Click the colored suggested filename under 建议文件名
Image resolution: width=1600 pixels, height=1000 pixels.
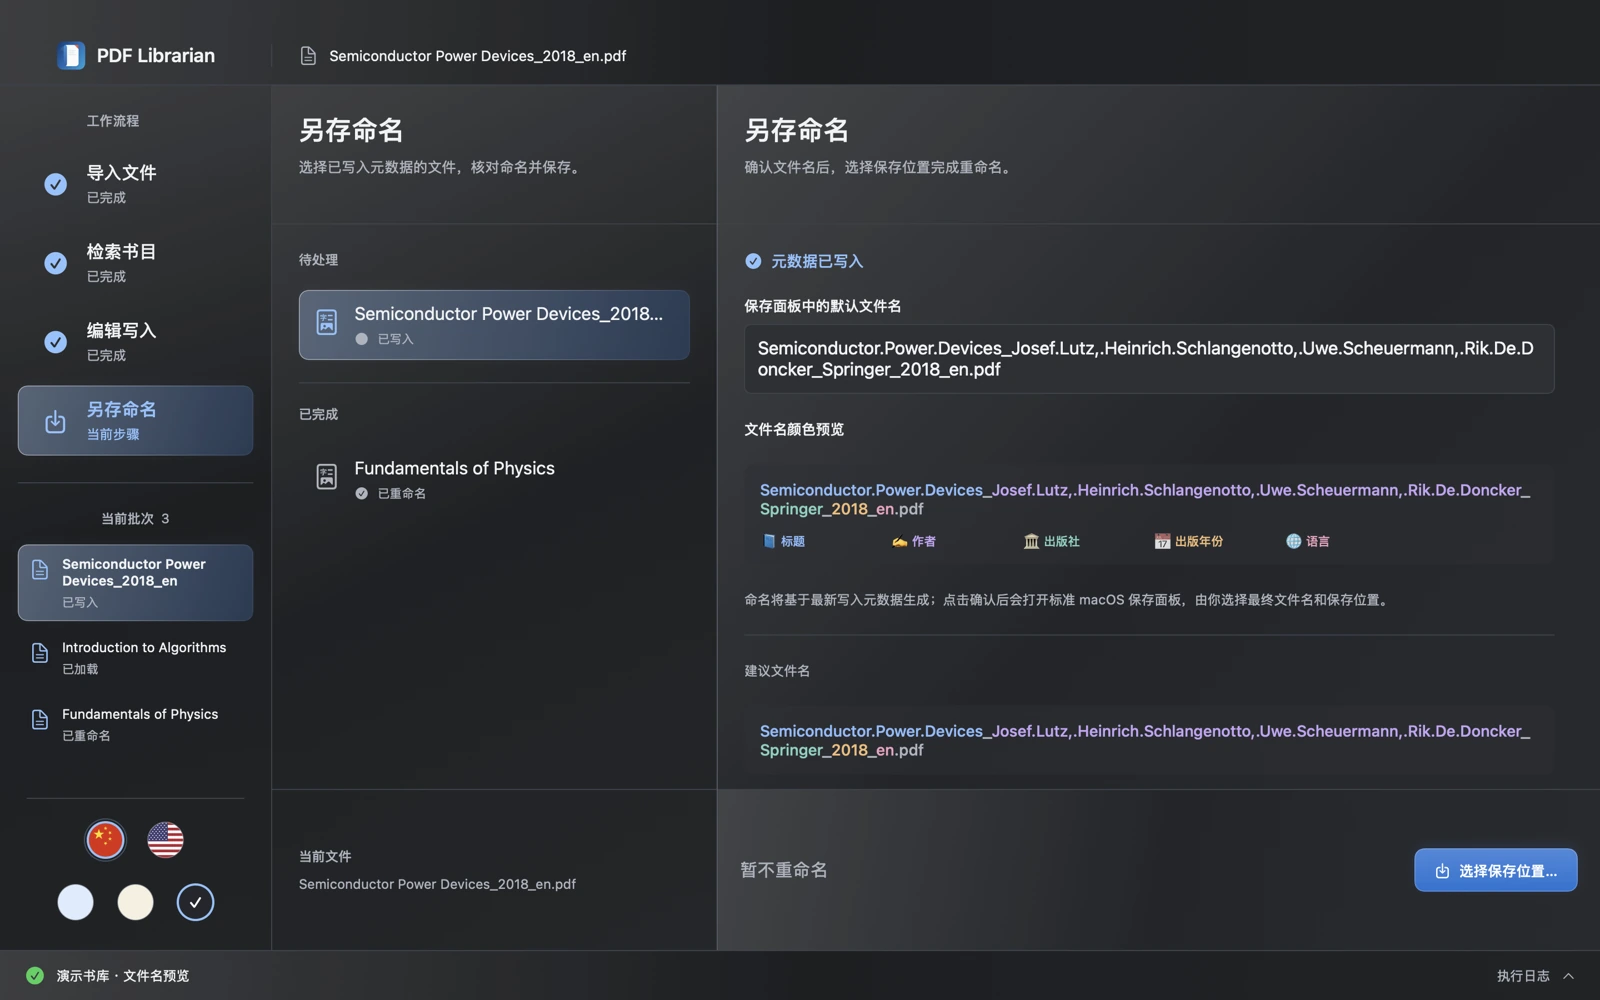(x=1145, y=740)
